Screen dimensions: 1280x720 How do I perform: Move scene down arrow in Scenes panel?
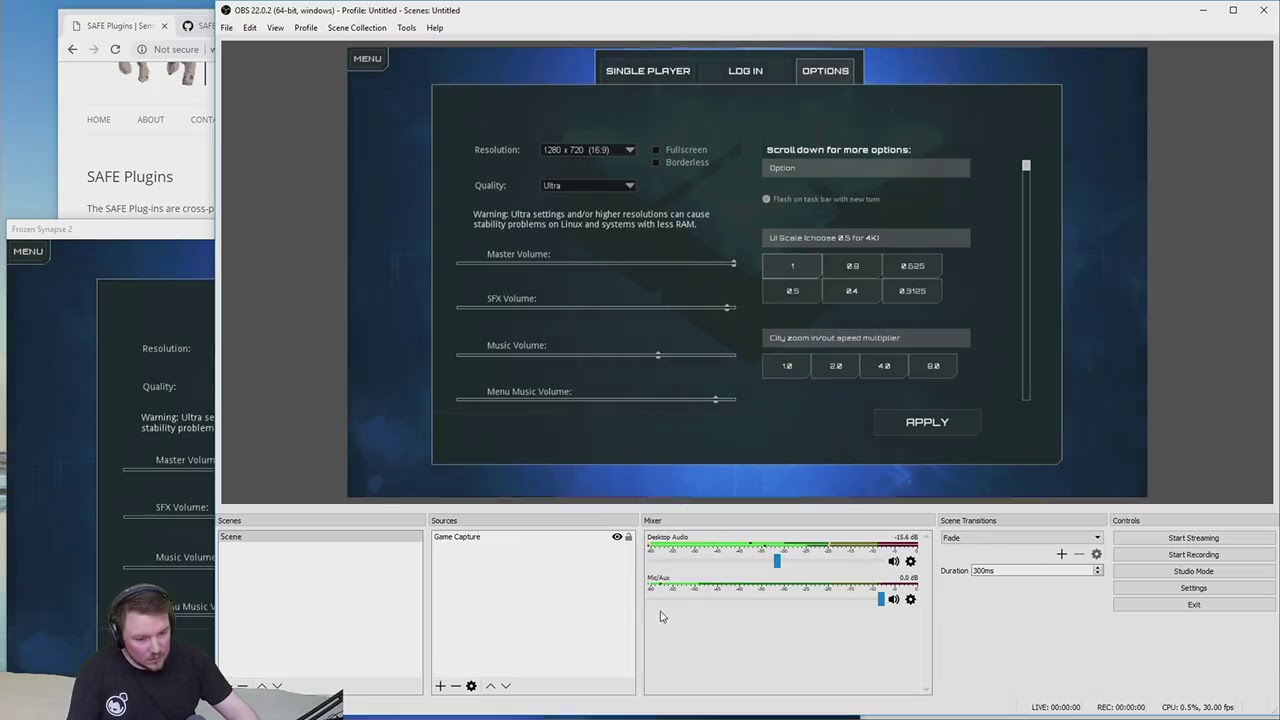(x=277, y=686)
